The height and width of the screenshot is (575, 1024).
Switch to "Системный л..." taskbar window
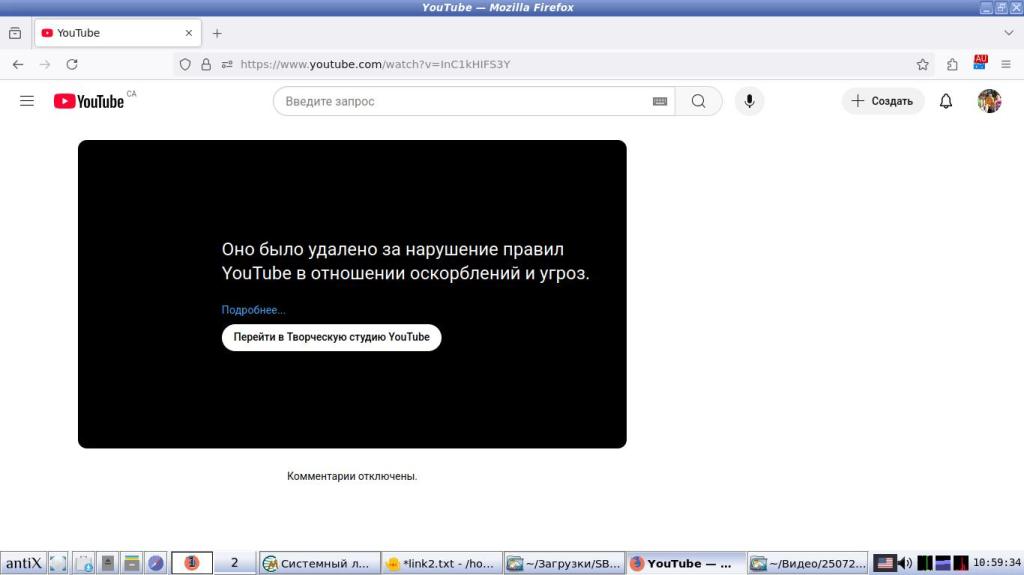tap(319, 563)
